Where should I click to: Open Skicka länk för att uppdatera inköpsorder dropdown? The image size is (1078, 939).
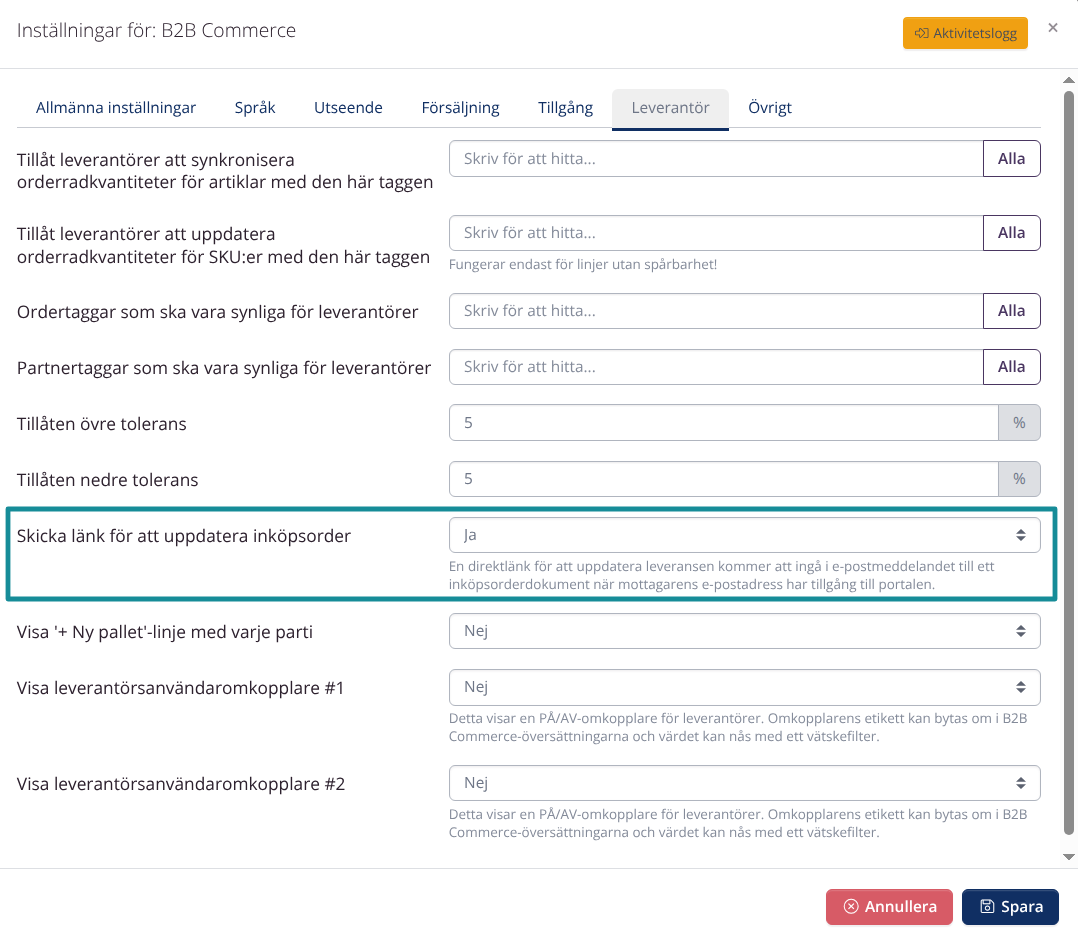coord(745,535)
